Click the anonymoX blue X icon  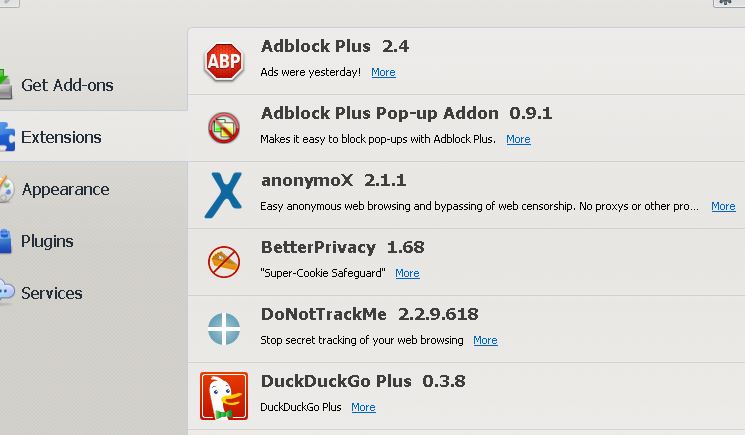tap(223, 194)
